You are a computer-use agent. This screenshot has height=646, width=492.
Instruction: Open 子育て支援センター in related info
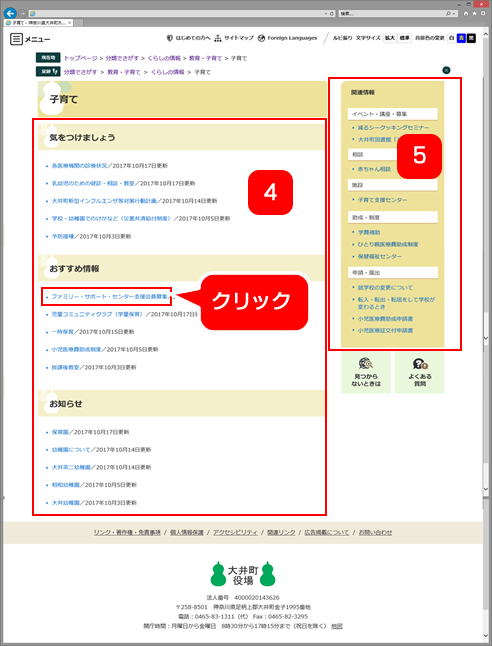pyautogui.click(x=382, y=200)
